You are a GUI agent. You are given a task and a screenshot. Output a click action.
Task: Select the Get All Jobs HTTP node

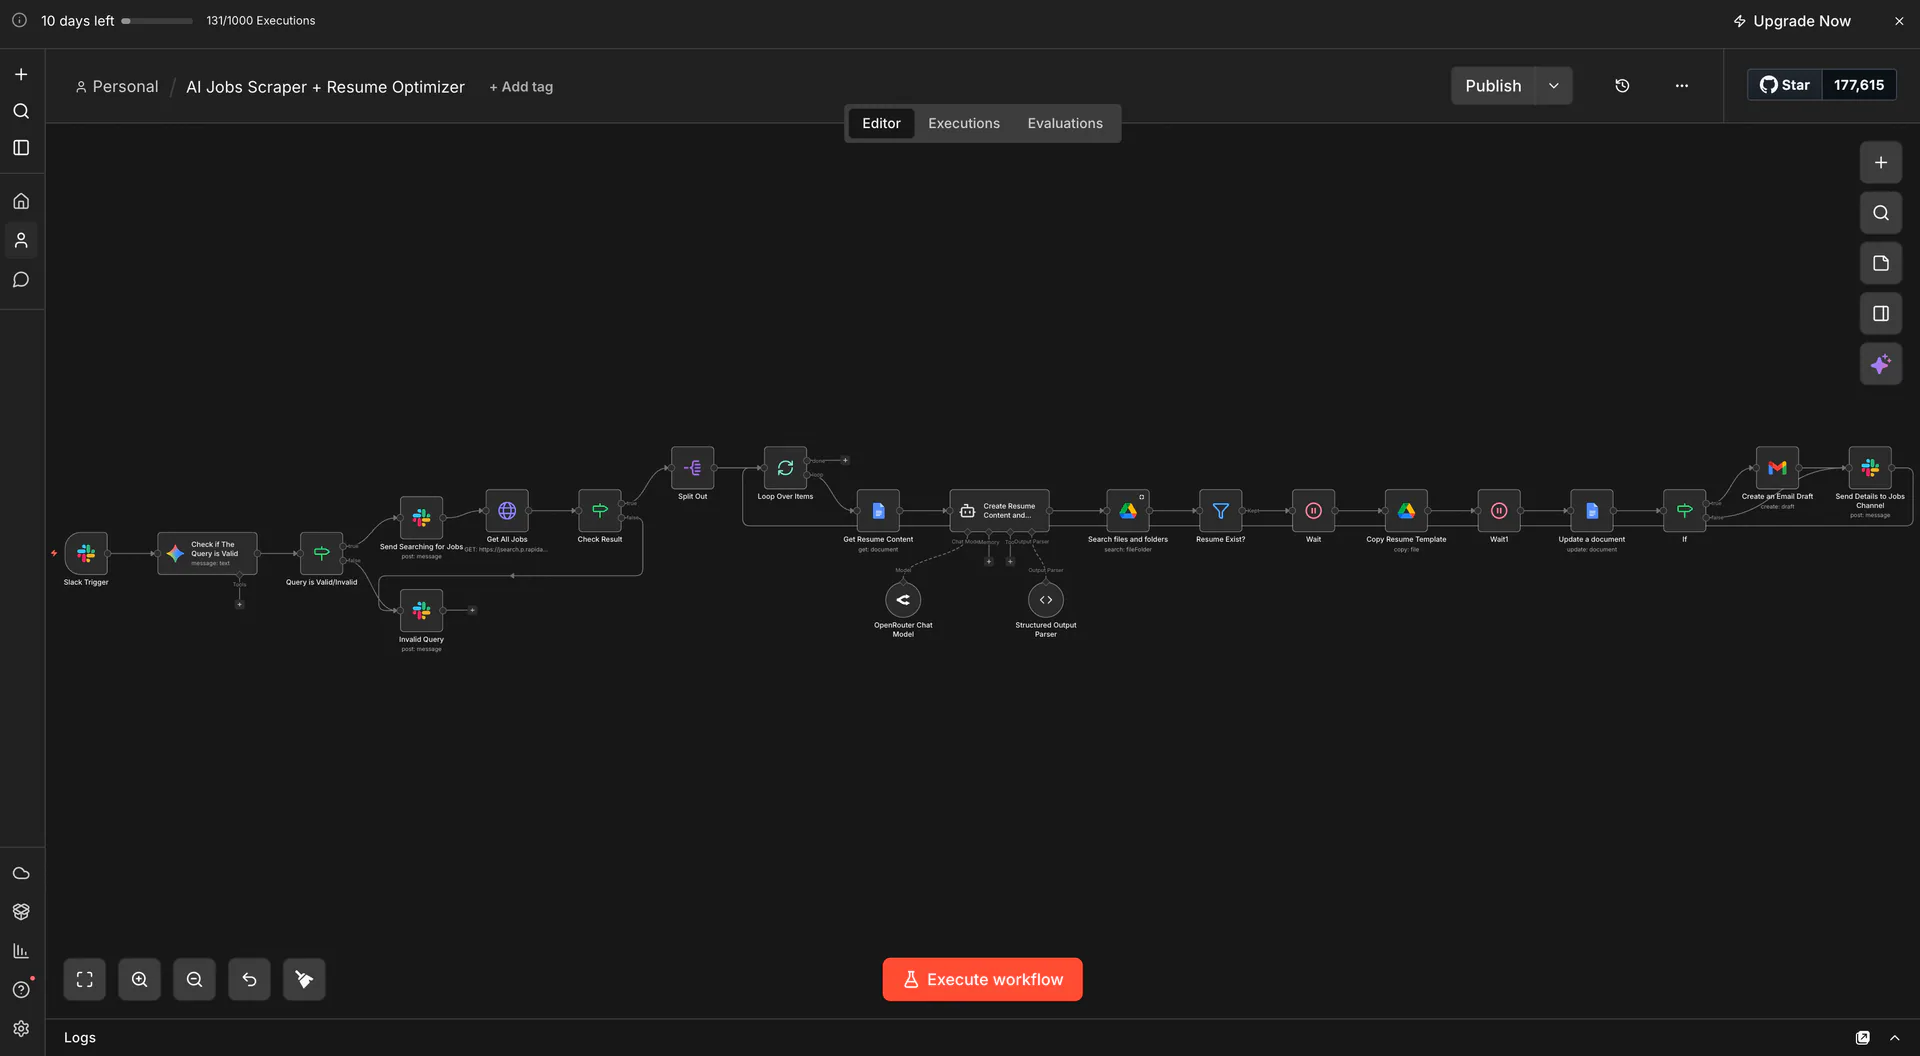click(507, 511)
